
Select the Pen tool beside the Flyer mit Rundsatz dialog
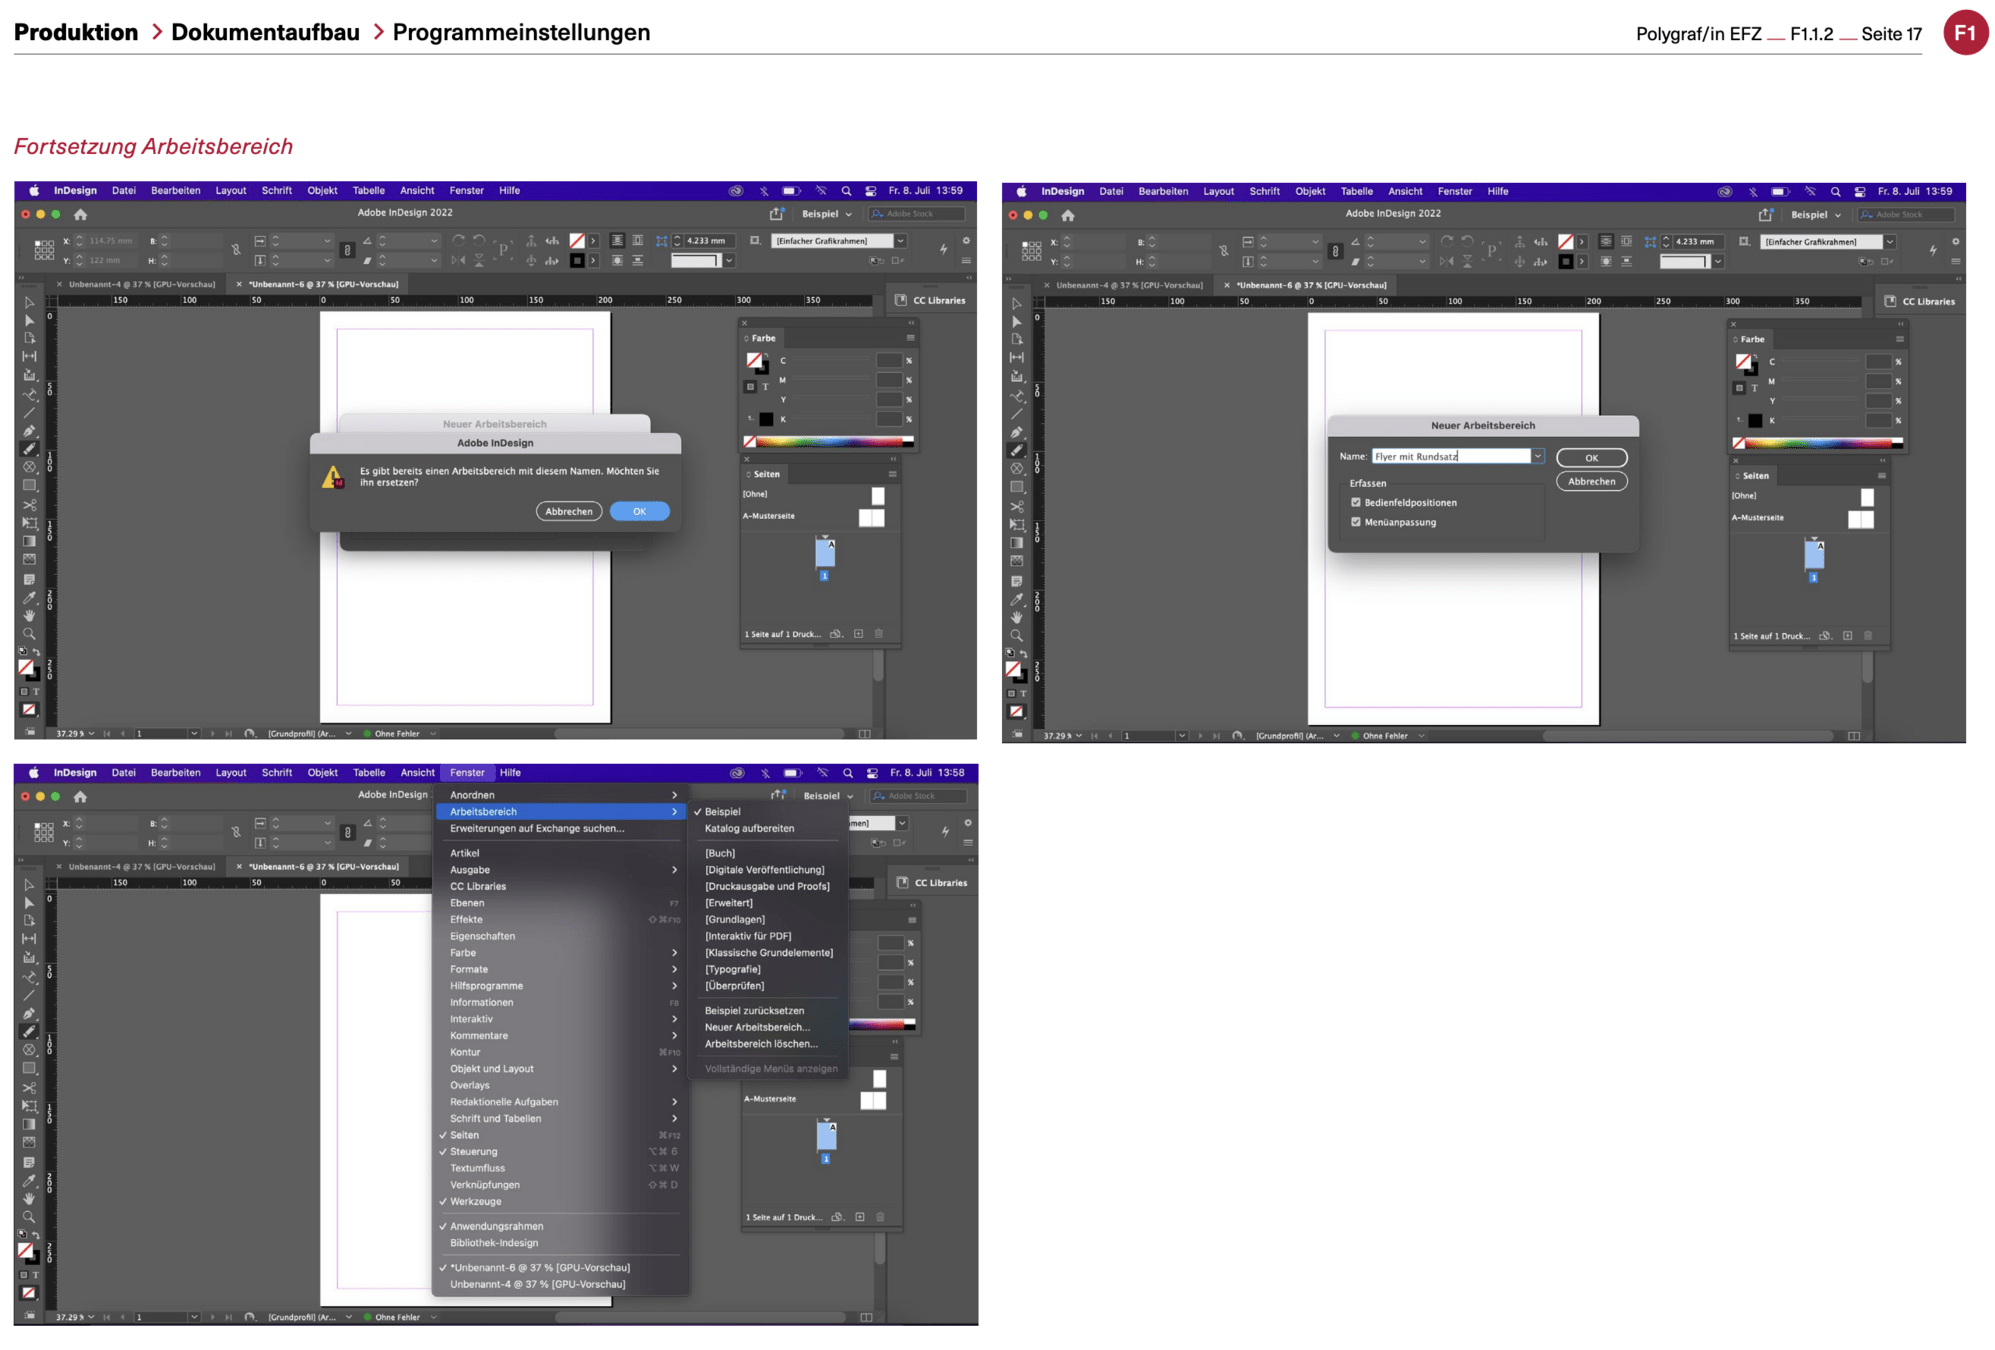[1017, 432]
